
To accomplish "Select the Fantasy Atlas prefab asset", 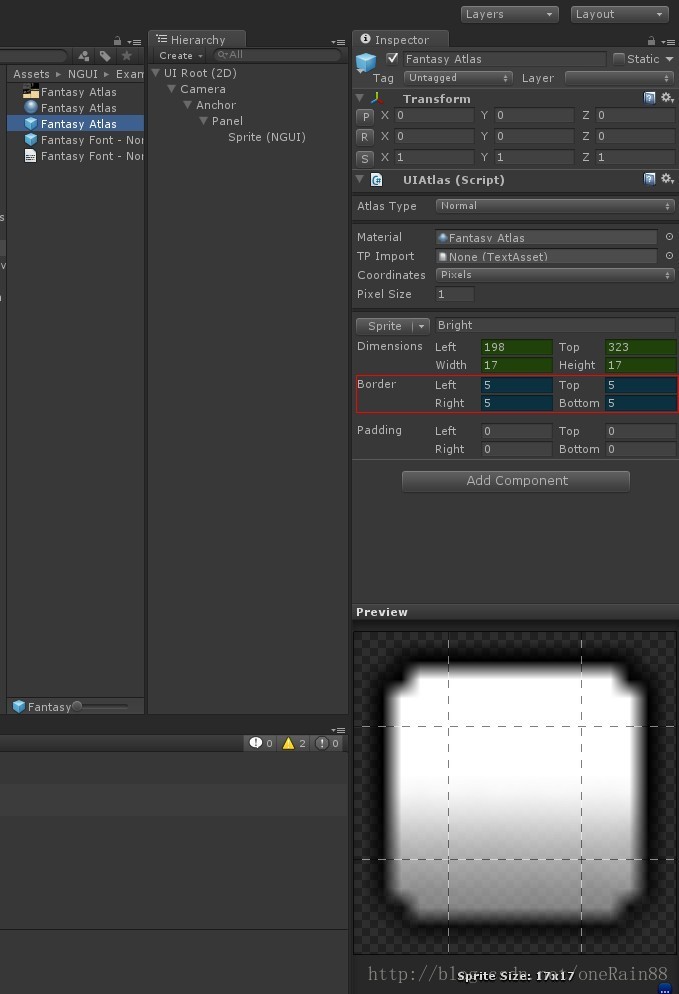I will pos(75,124).
